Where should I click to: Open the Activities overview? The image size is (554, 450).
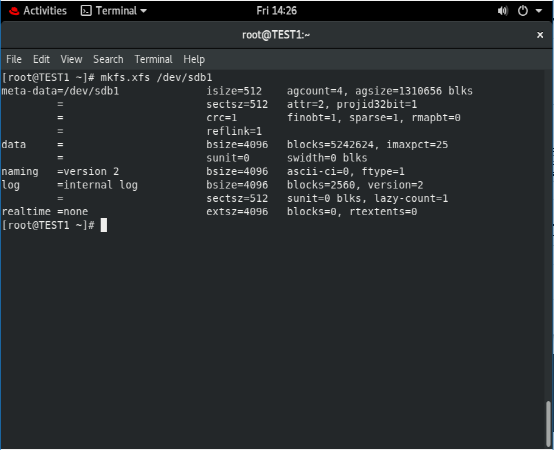coord(45,11)
